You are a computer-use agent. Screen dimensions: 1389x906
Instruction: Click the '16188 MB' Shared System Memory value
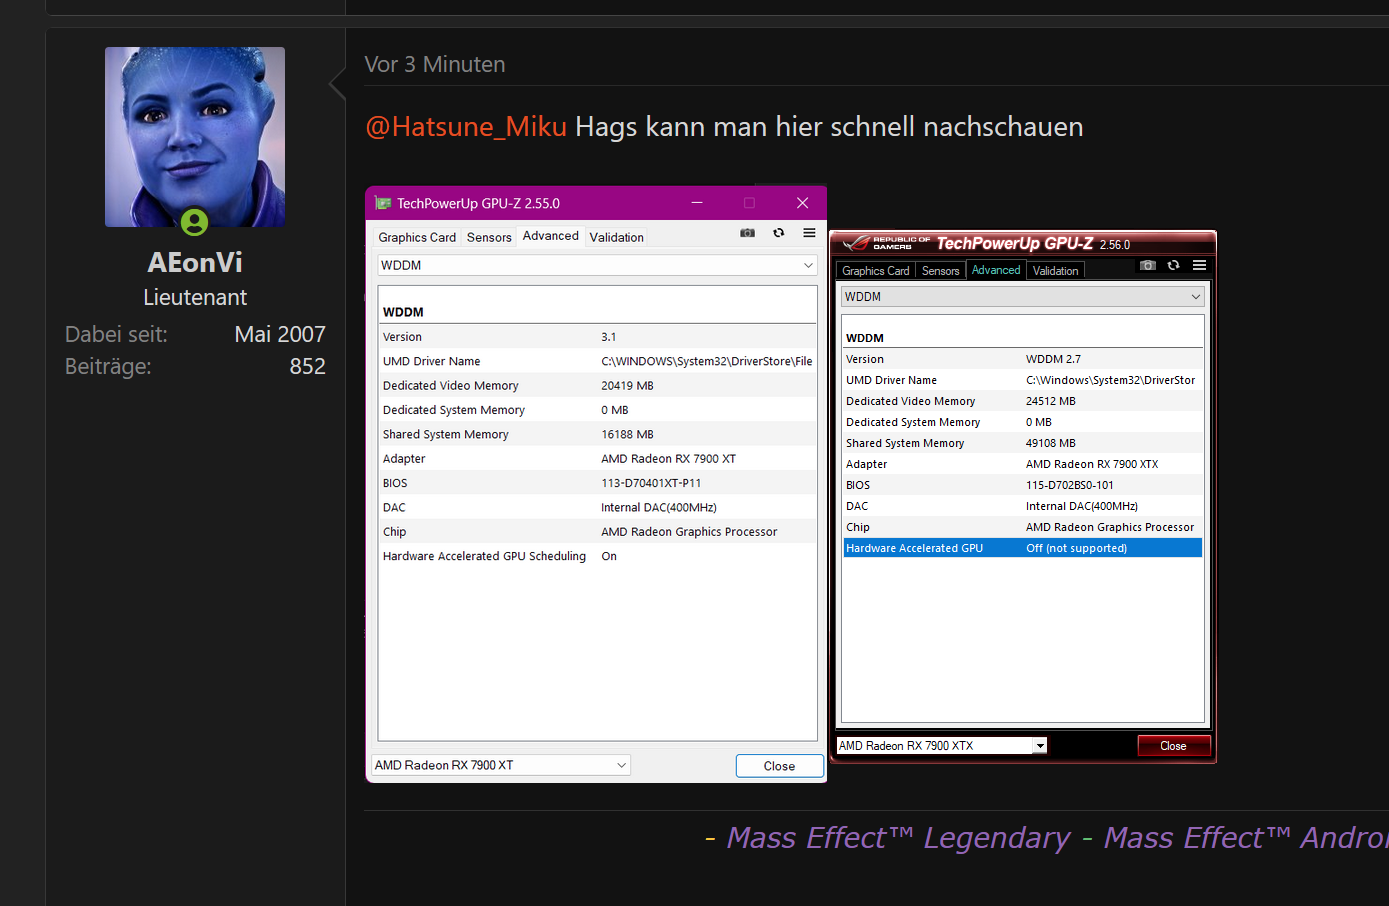627,435
